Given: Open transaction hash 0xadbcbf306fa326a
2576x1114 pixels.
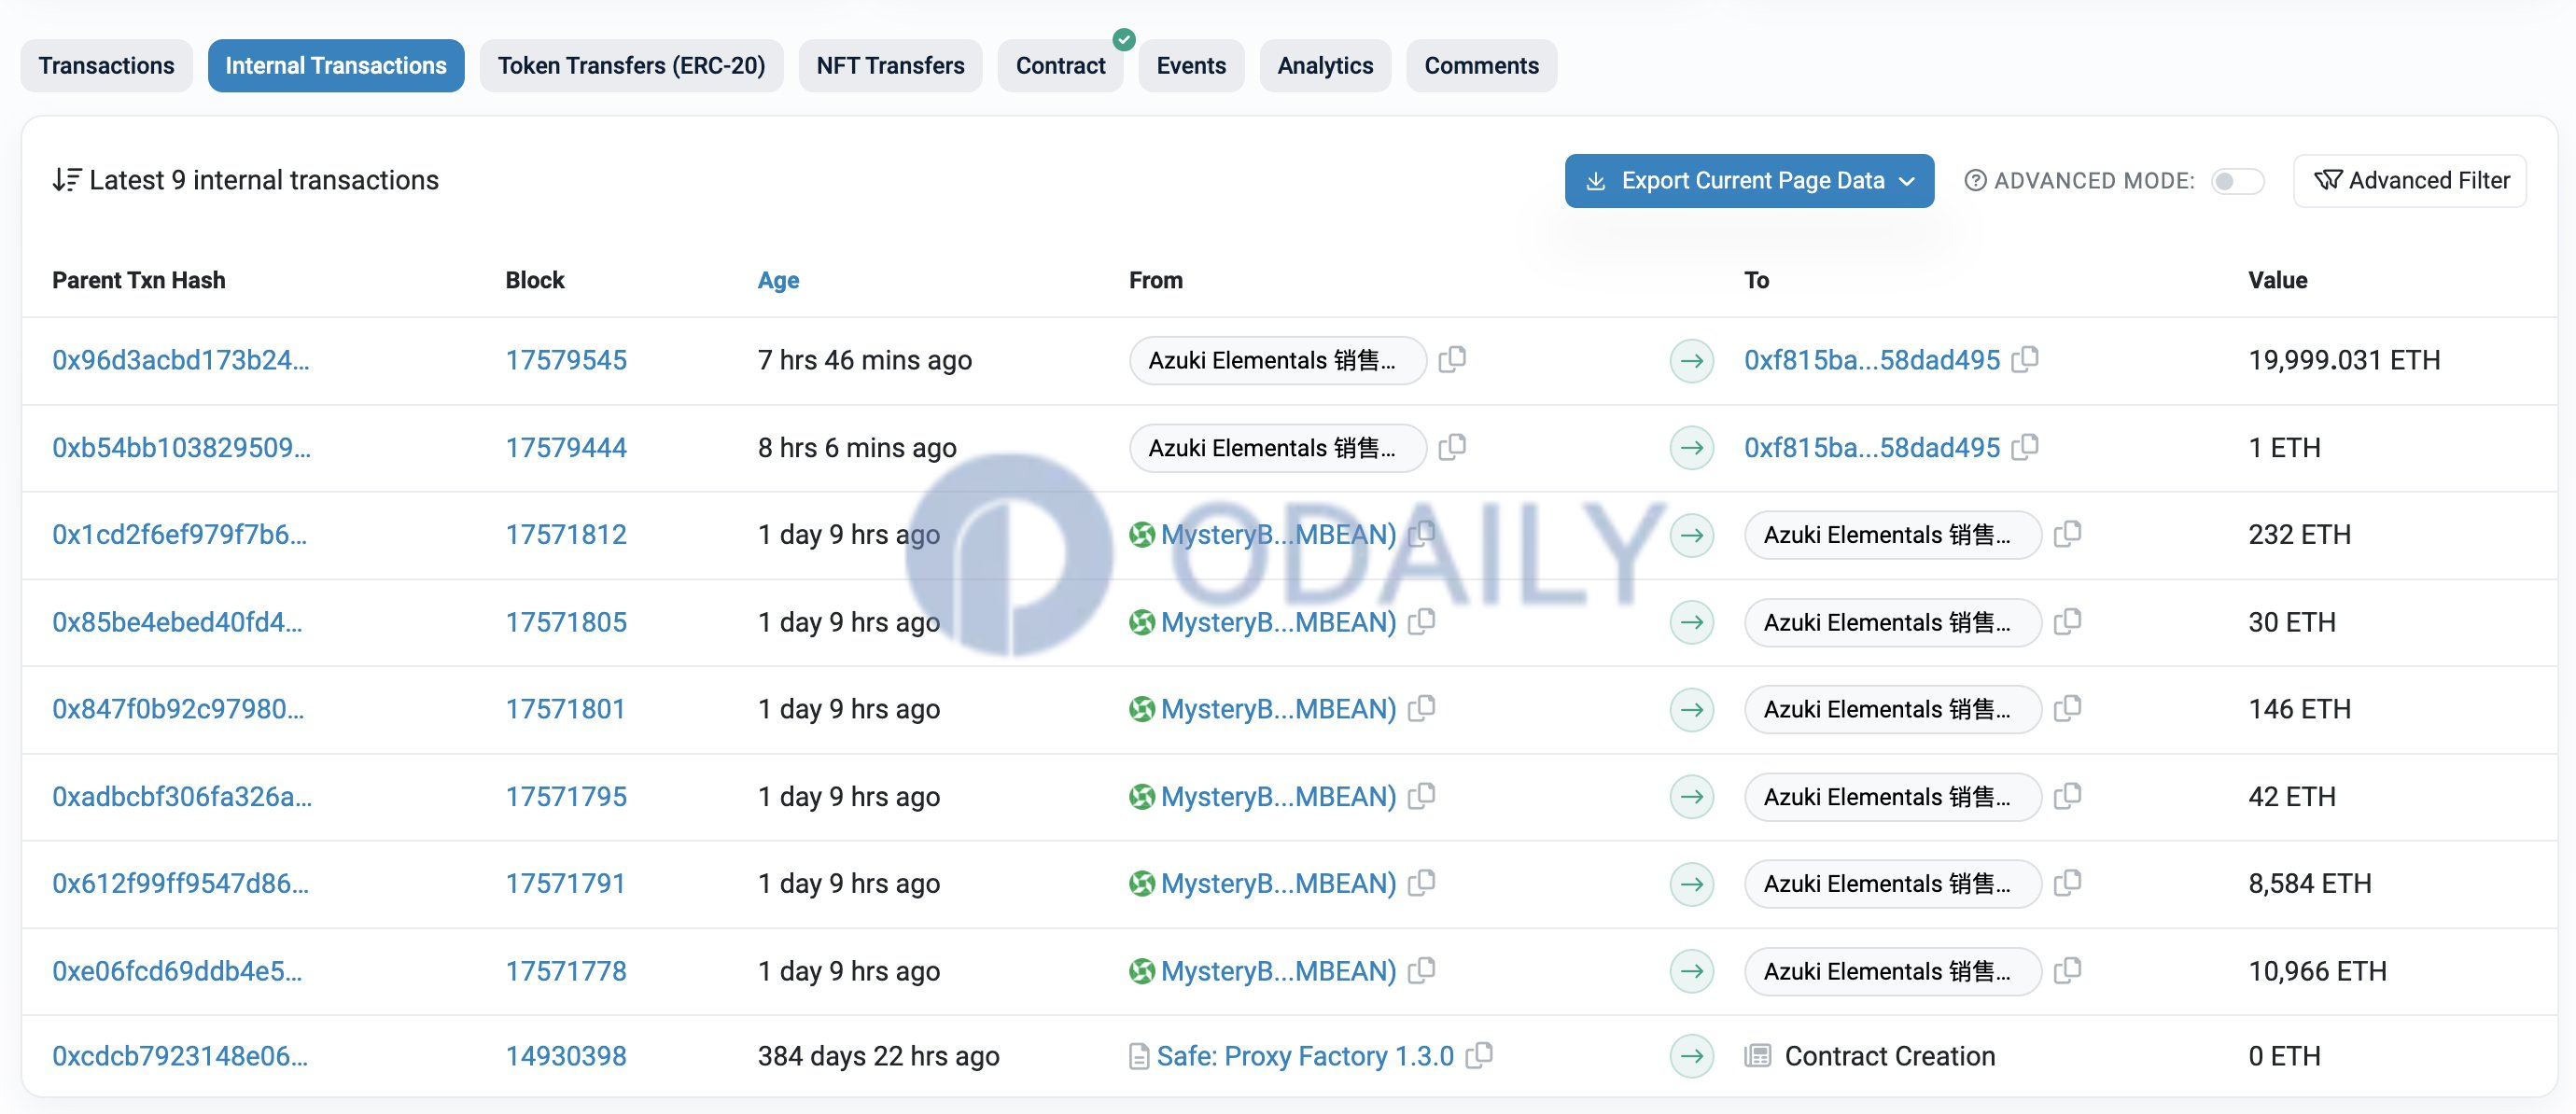Looking at the screenshot, I should coord(182,797).
